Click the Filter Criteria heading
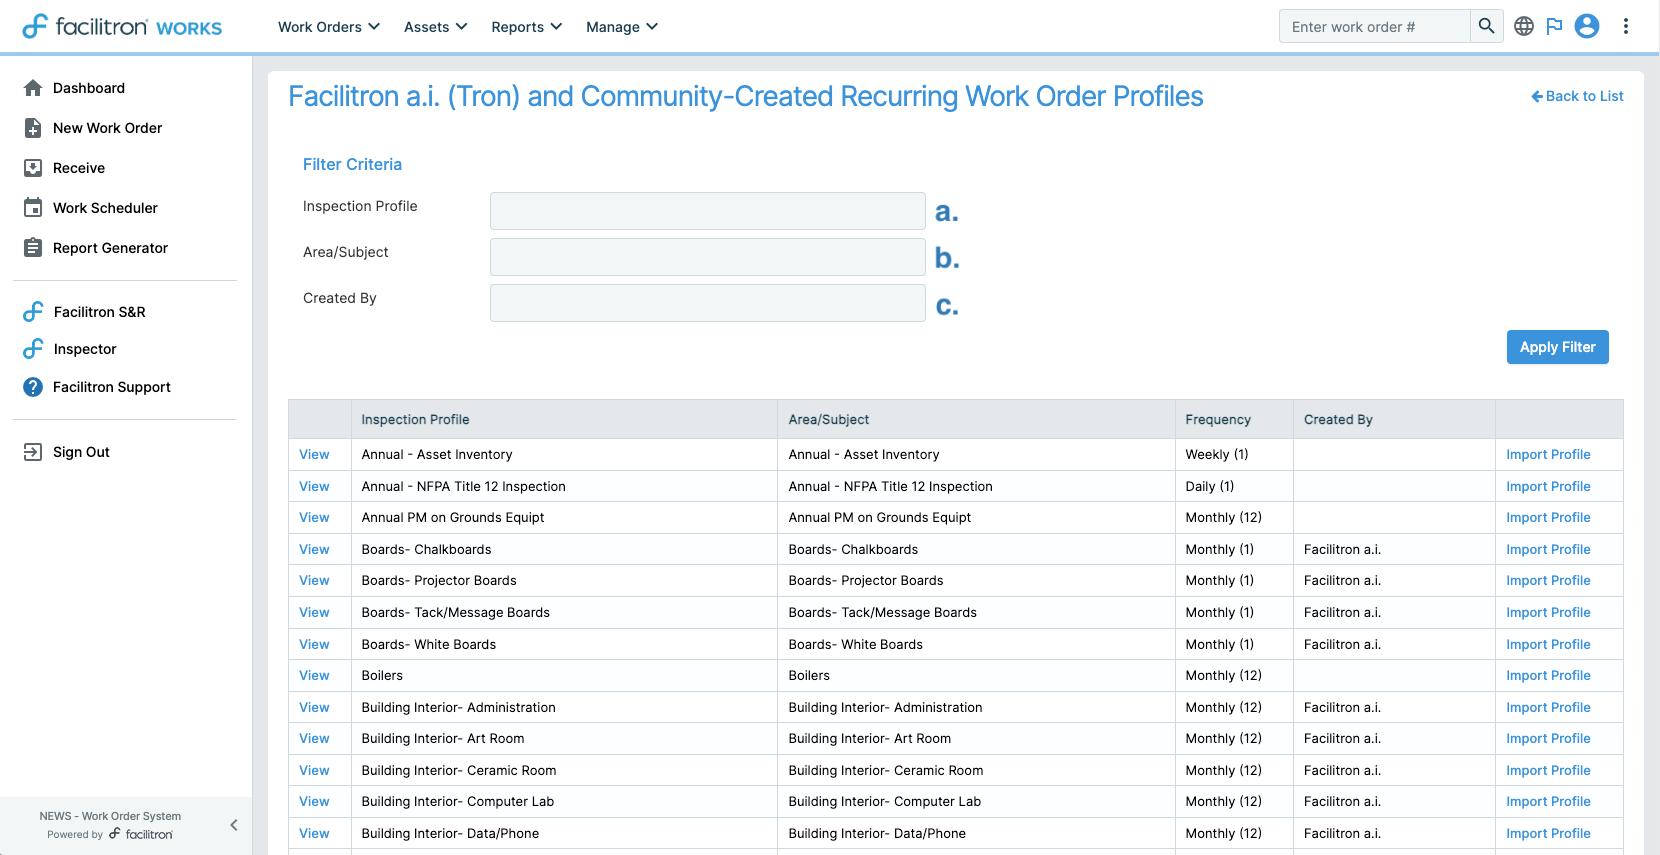Screen dimensions: 1660x855 tap(352, 164)
